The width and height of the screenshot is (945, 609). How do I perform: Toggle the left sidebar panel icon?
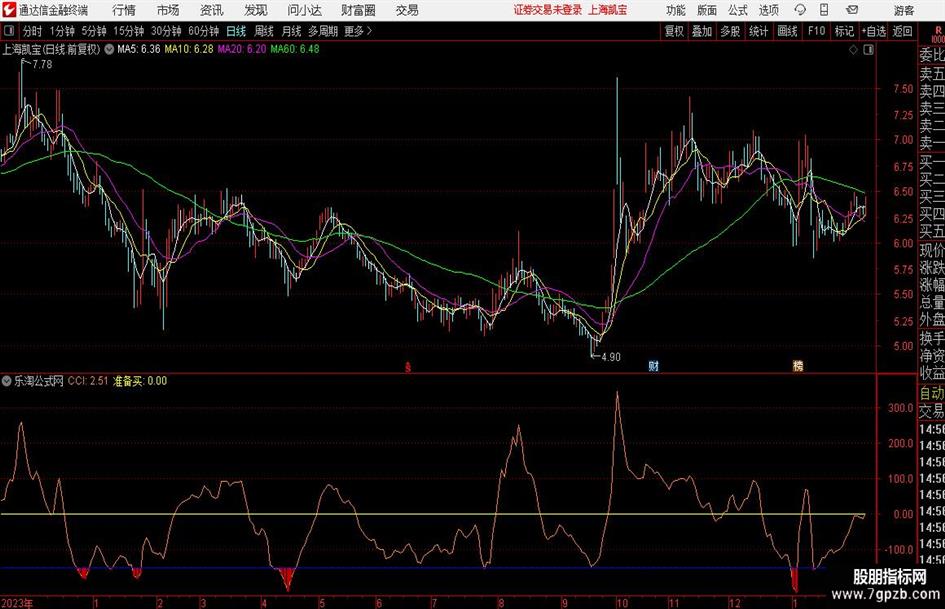click(9, 31)
